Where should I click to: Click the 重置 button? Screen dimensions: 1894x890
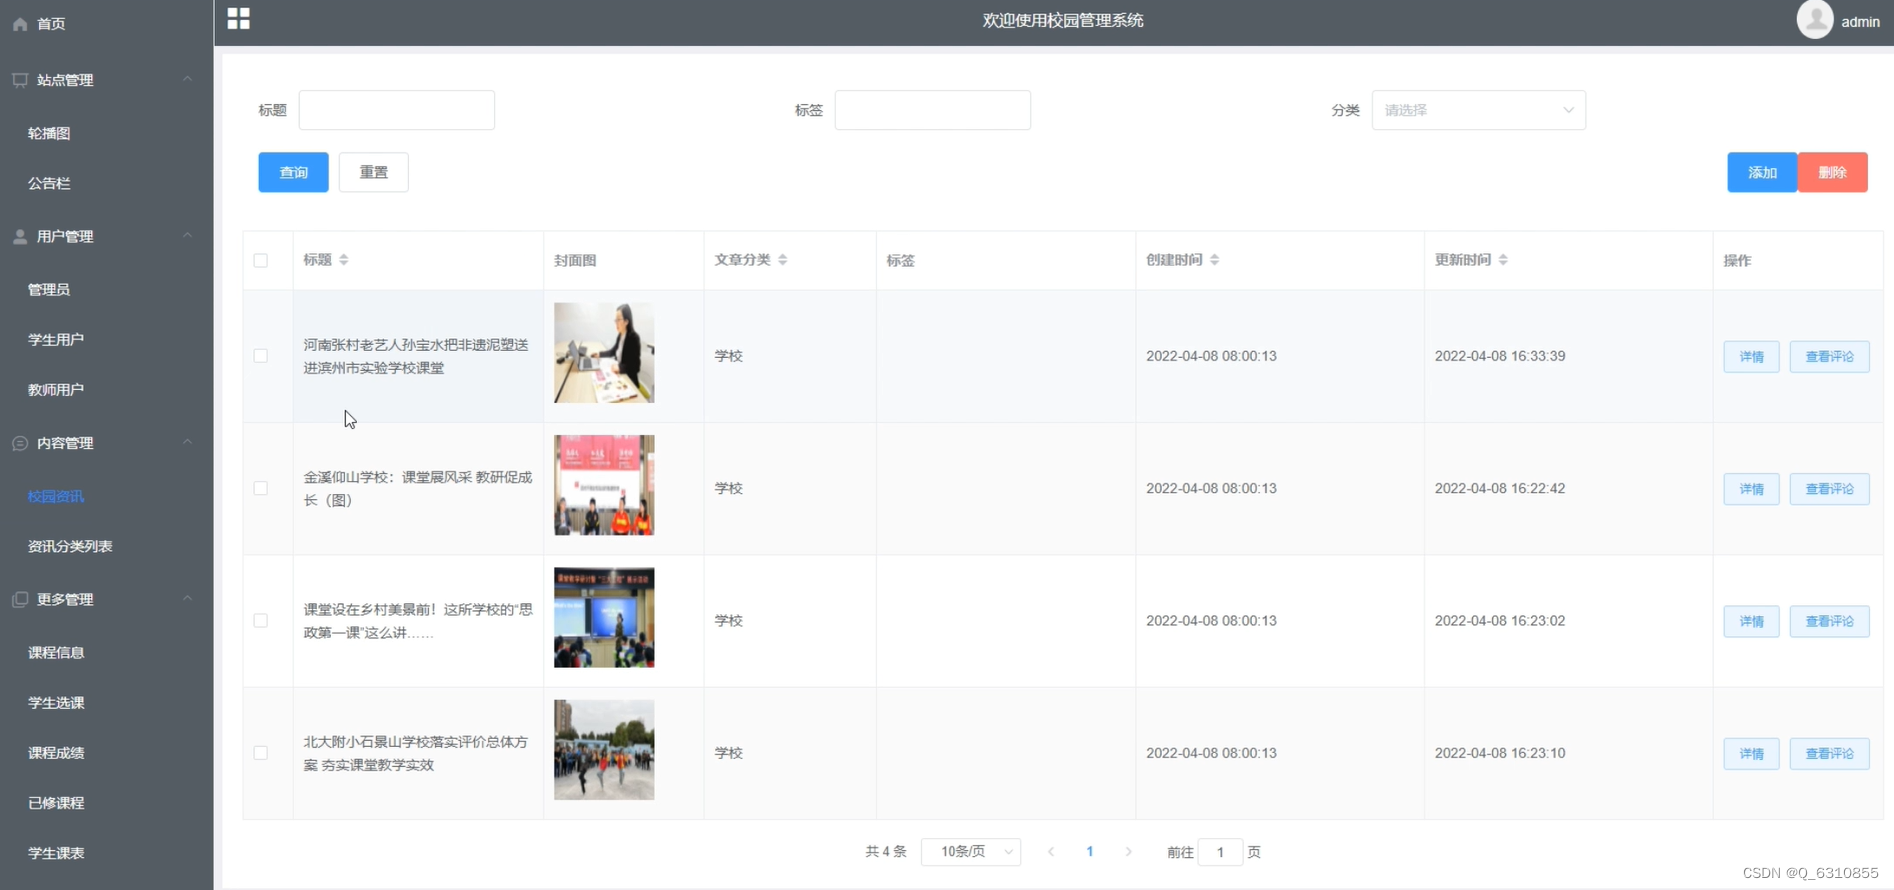373,172
